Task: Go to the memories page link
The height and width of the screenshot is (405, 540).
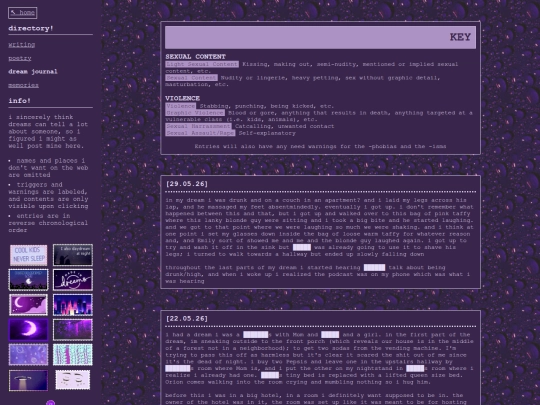Action: click(x=23, y=85)
